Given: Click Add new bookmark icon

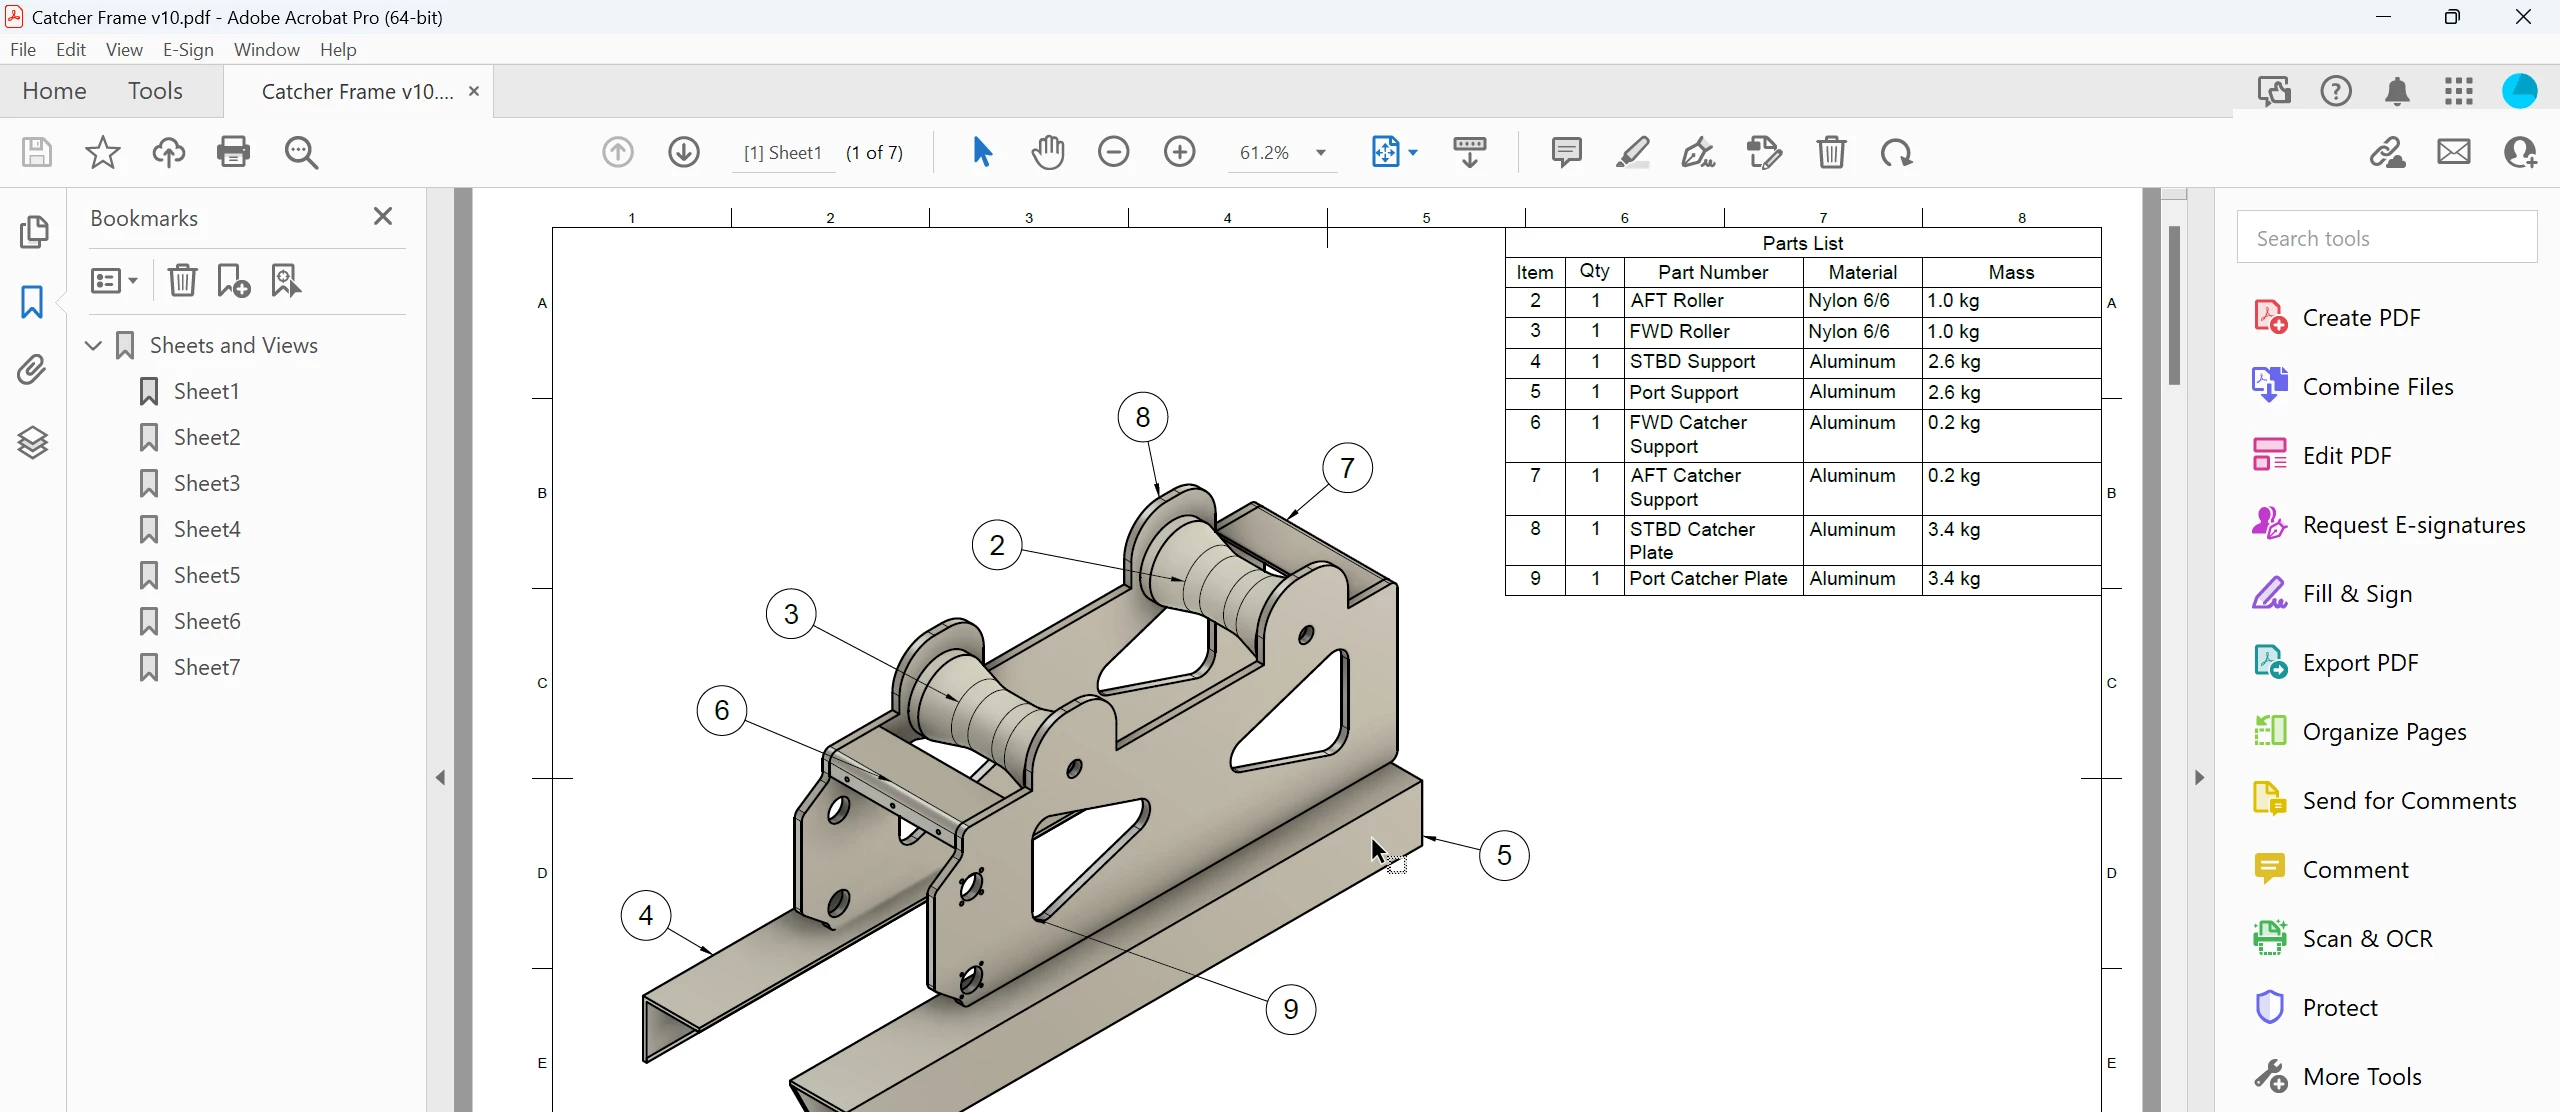Looking at the screenshot, I should 234,281.
